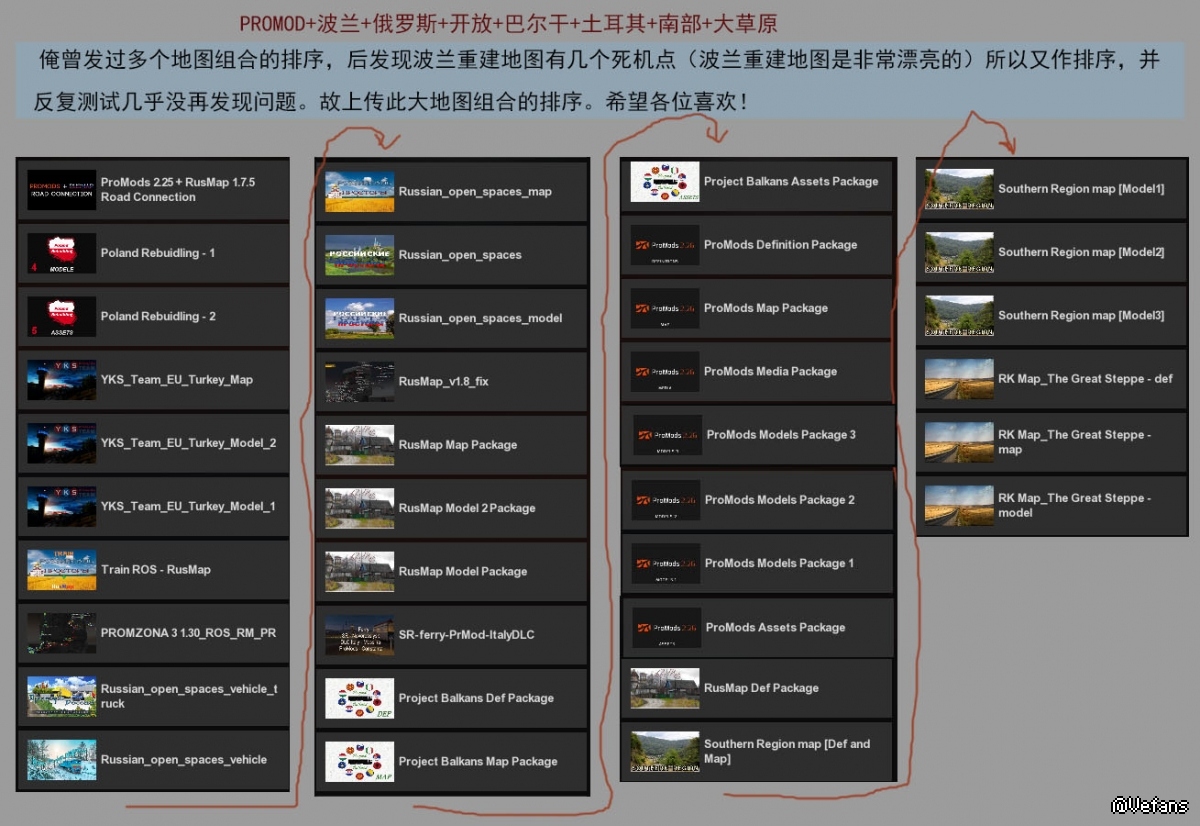Click the RusMap_v1.8_fix thumbnail

pos(359,382)
